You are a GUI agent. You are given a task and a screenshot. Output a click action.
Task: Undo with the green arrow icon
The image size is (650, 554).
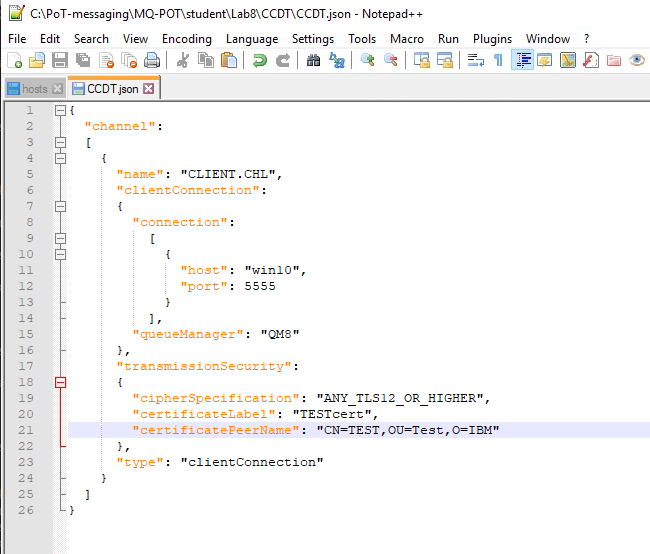coord(260,61)
